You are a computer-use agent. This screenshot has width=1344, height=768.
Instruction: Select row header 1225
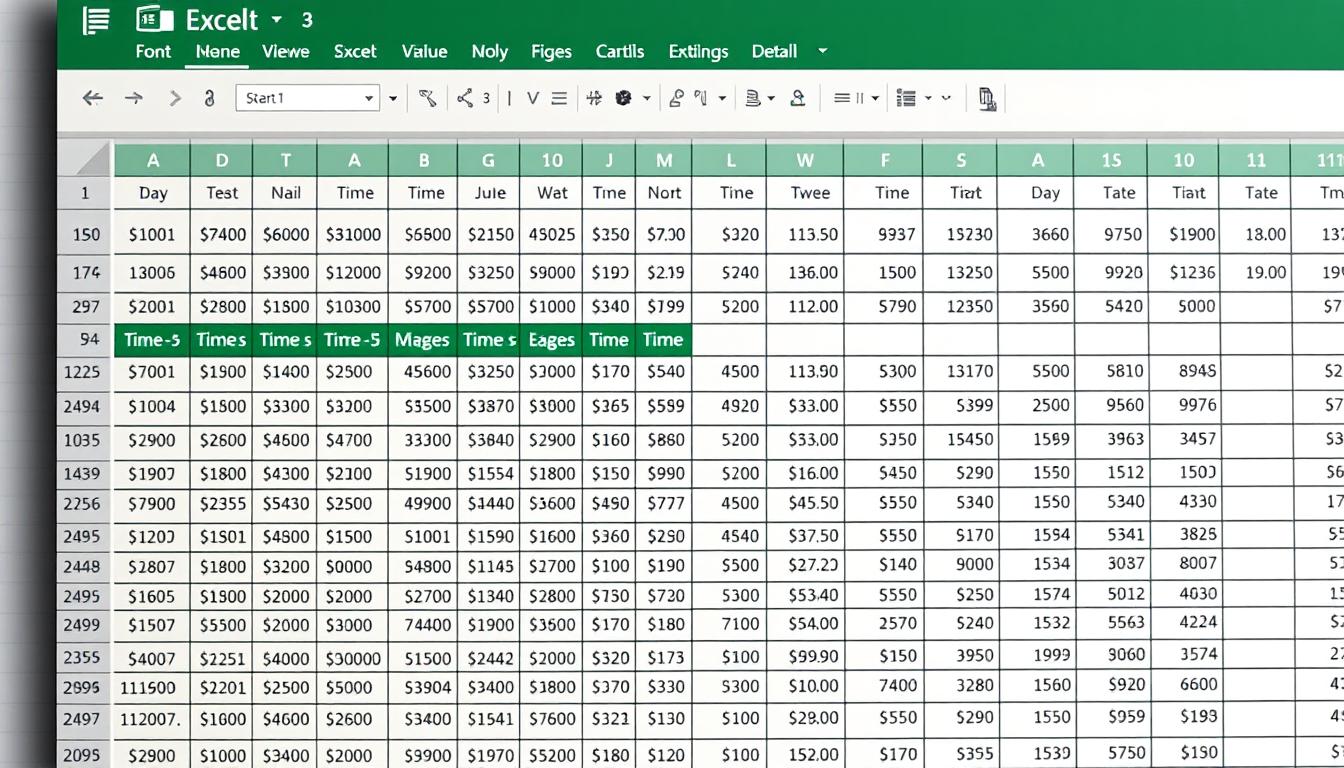point(85,371)
